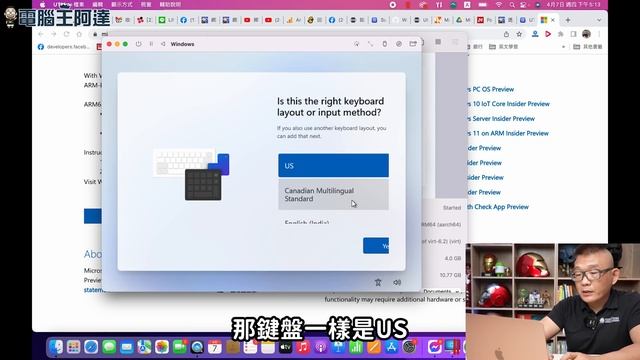Screen dimensions: 640x360
Task: Expand the Chrome tab search chevron
Action: point(599,20)
